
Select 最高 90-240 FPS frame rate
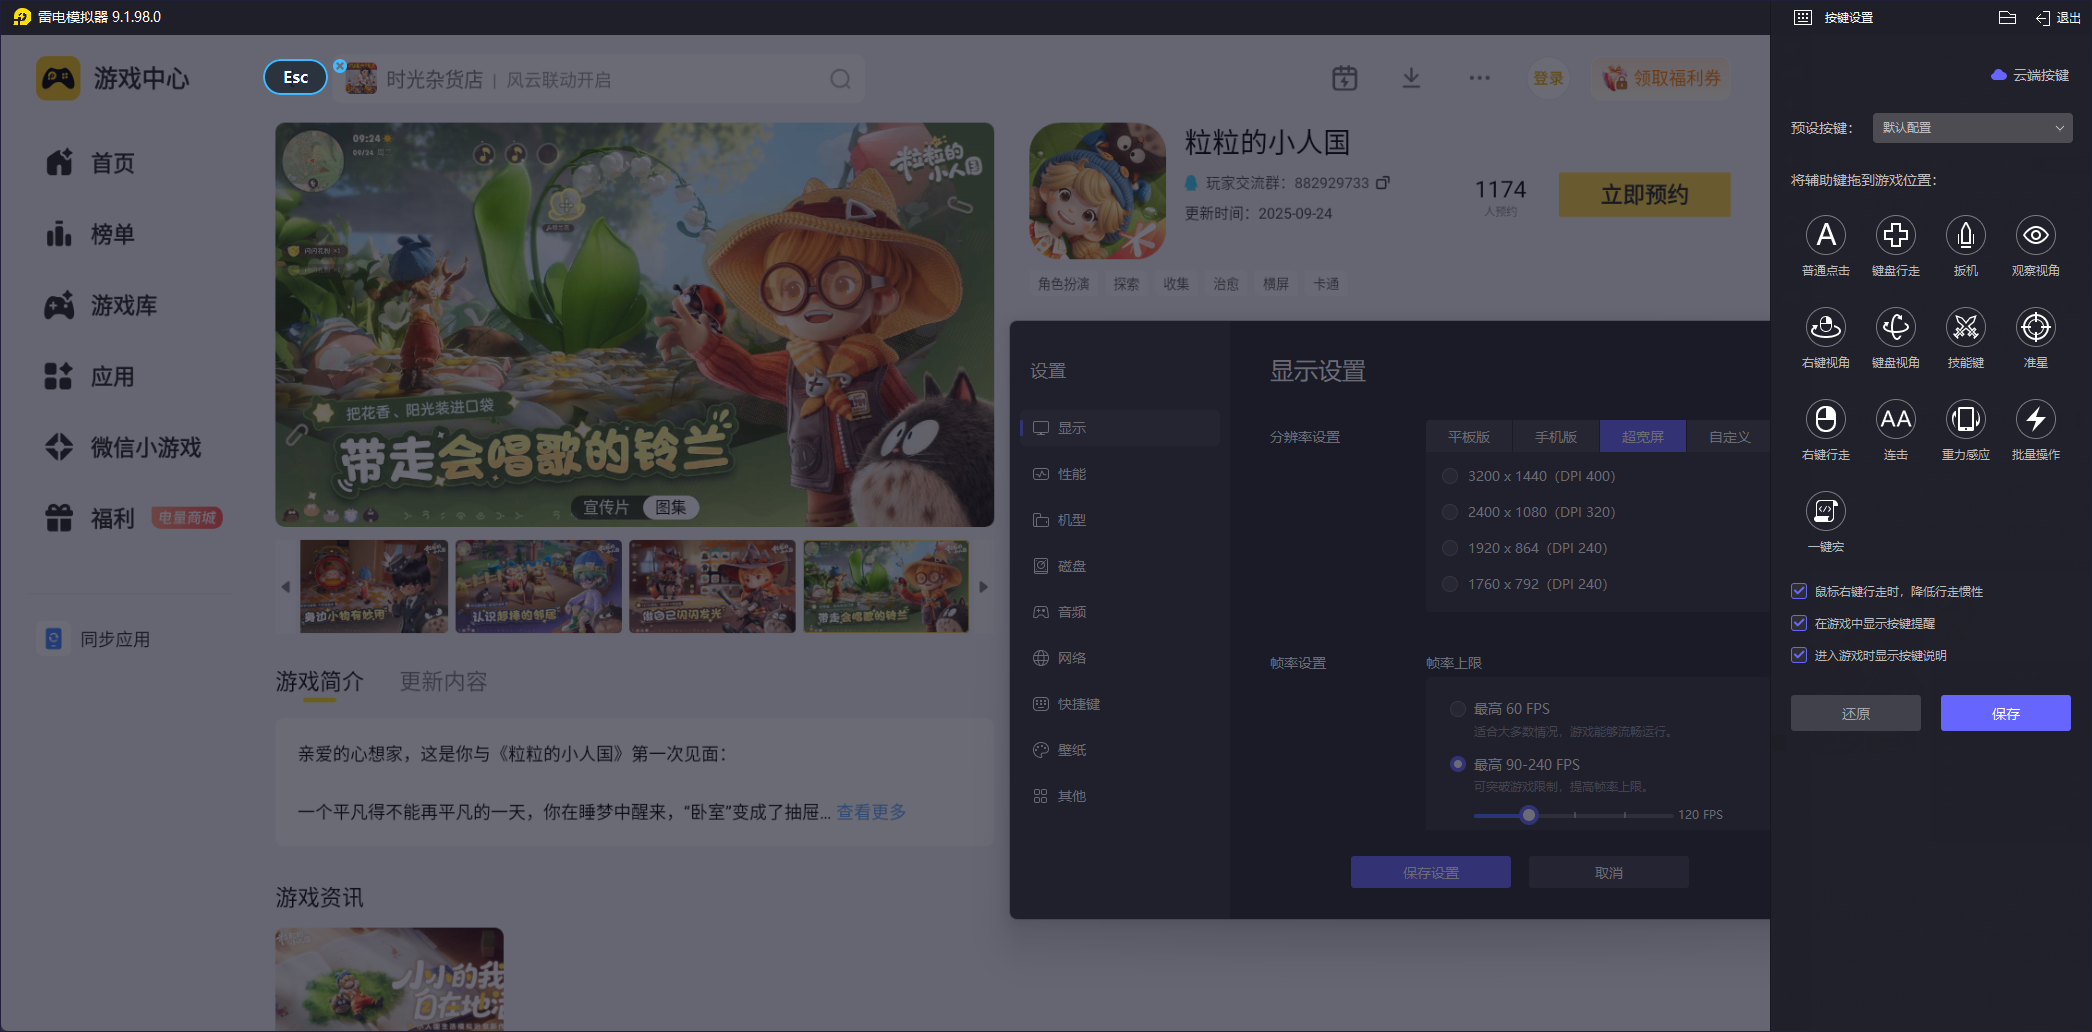coord(1457,764)
